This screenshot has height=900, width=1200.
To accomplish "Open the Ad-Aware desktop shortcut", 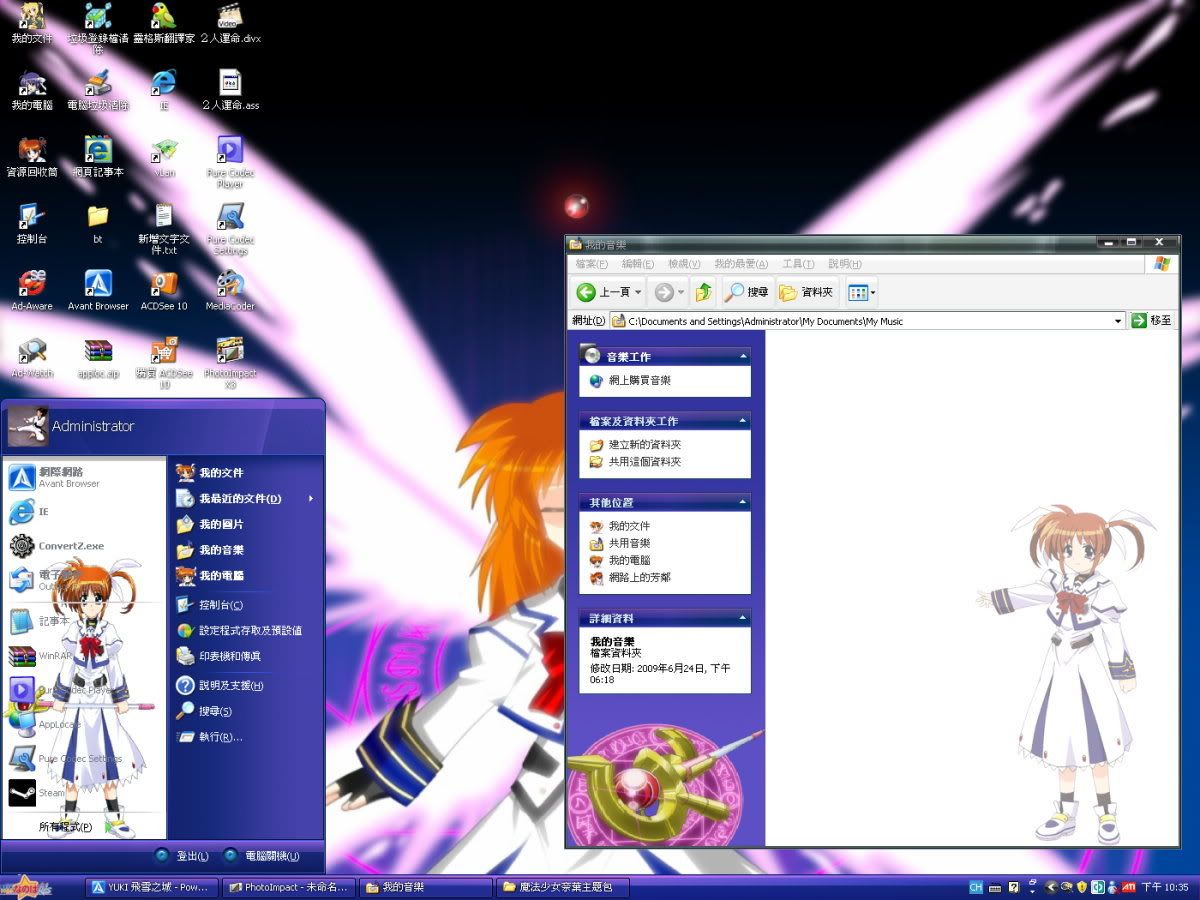I will coord(32,290).
